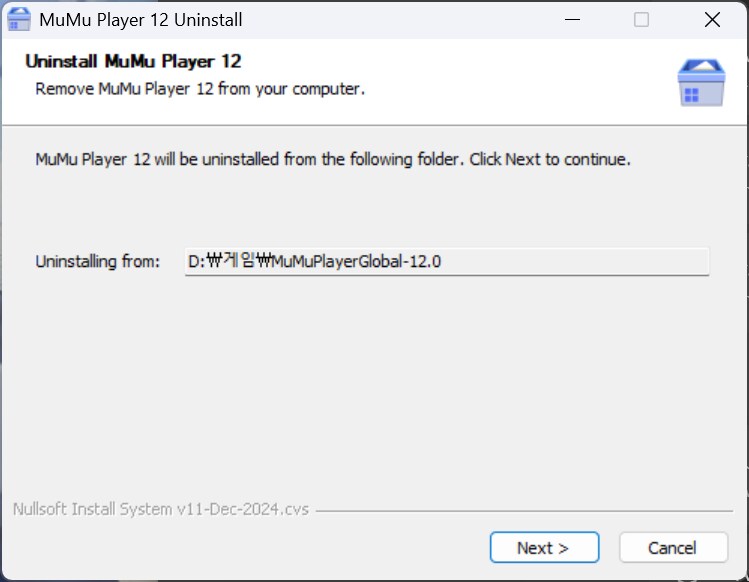This screenshot has width=749, height=582.
Task: Click inside the Uninstalling from path field
Action: (x=447, y=261)
